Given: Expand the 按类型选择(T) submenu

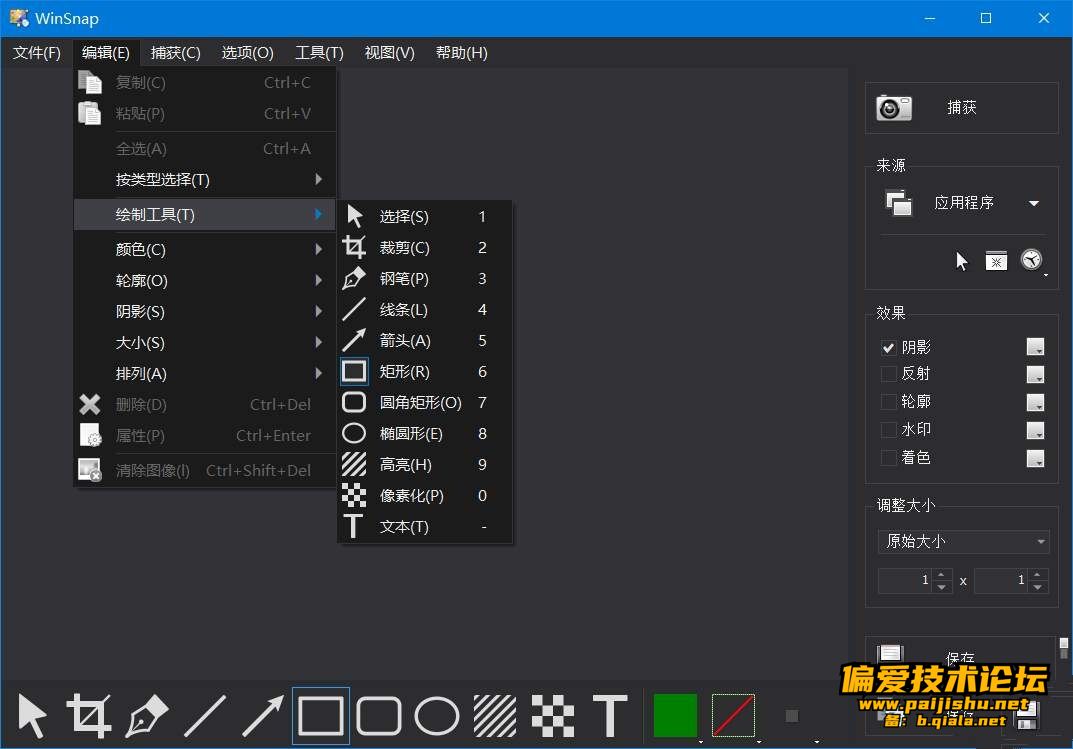Looking at the screenshot, I should (x=205, y=180).
